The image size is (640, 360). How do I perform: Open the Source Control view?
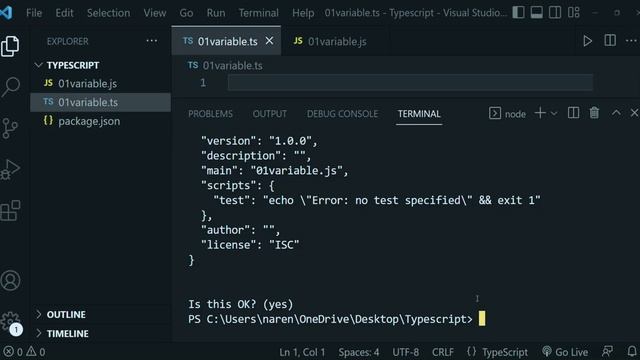point(10,128)
